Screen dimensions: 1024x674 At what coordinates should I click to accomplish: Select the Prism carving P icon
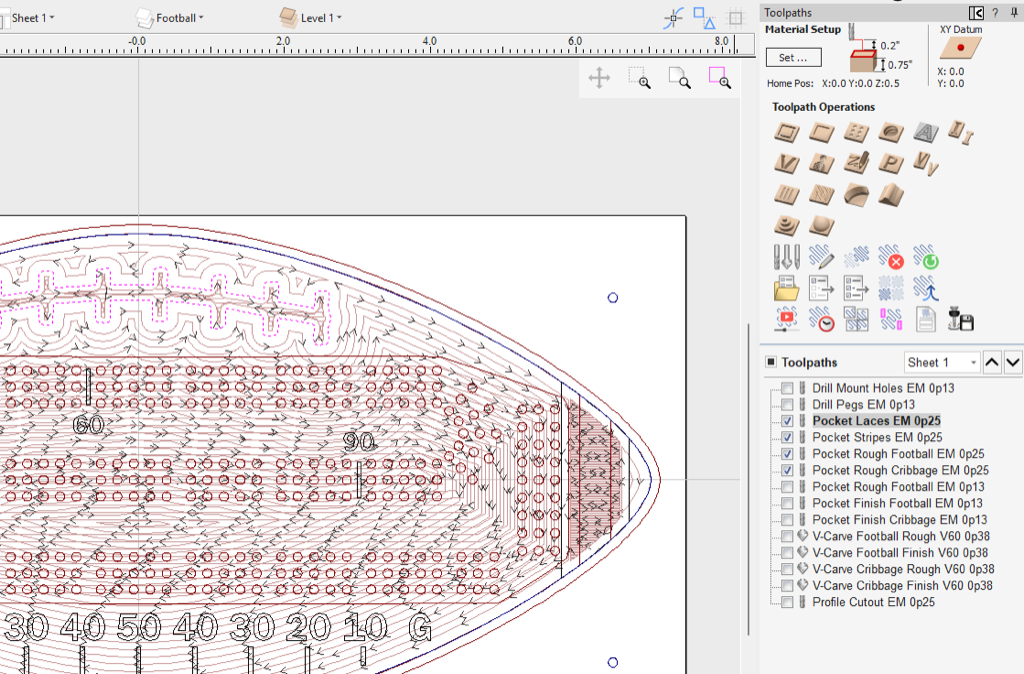click(891, 163)
